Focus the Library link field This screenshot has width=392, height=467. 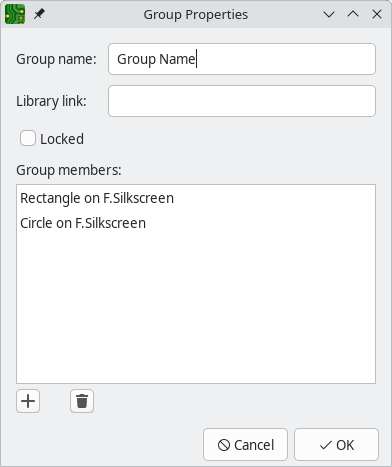[x=242, y=101]
